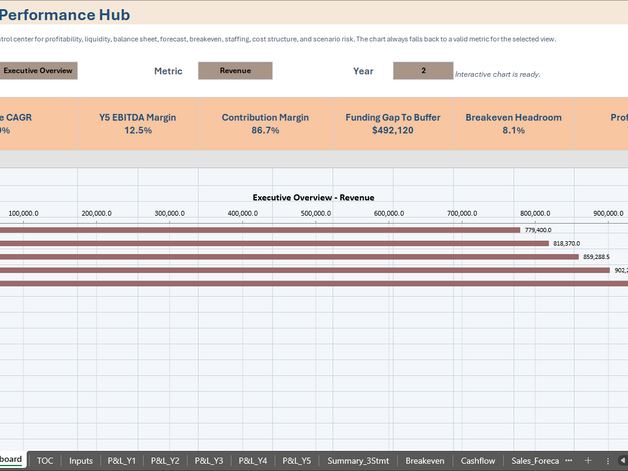Image resolution: width=628 pixels, height=471 pixels.
Task: Click the control center description text
Action: tap(278, 39)
